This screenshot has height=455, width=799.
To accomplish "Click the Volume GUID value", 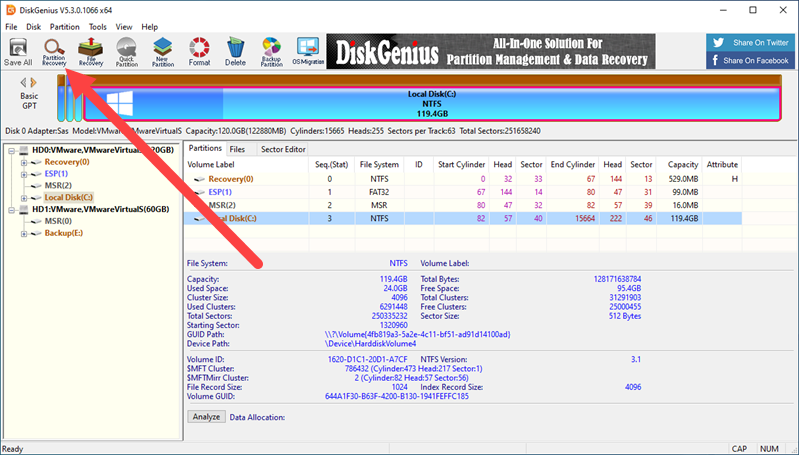I will pyautogui.click(x=396, y=396).
